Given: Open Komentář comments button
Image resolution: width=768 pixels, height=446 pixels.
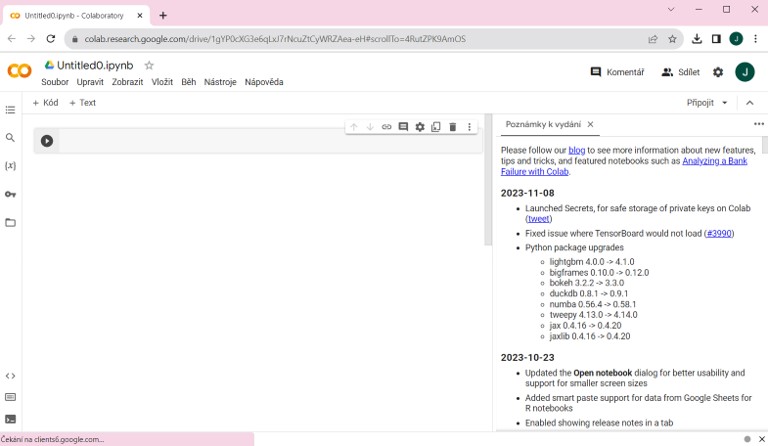Looking at the screenshot, I should [x=617, y=72].
